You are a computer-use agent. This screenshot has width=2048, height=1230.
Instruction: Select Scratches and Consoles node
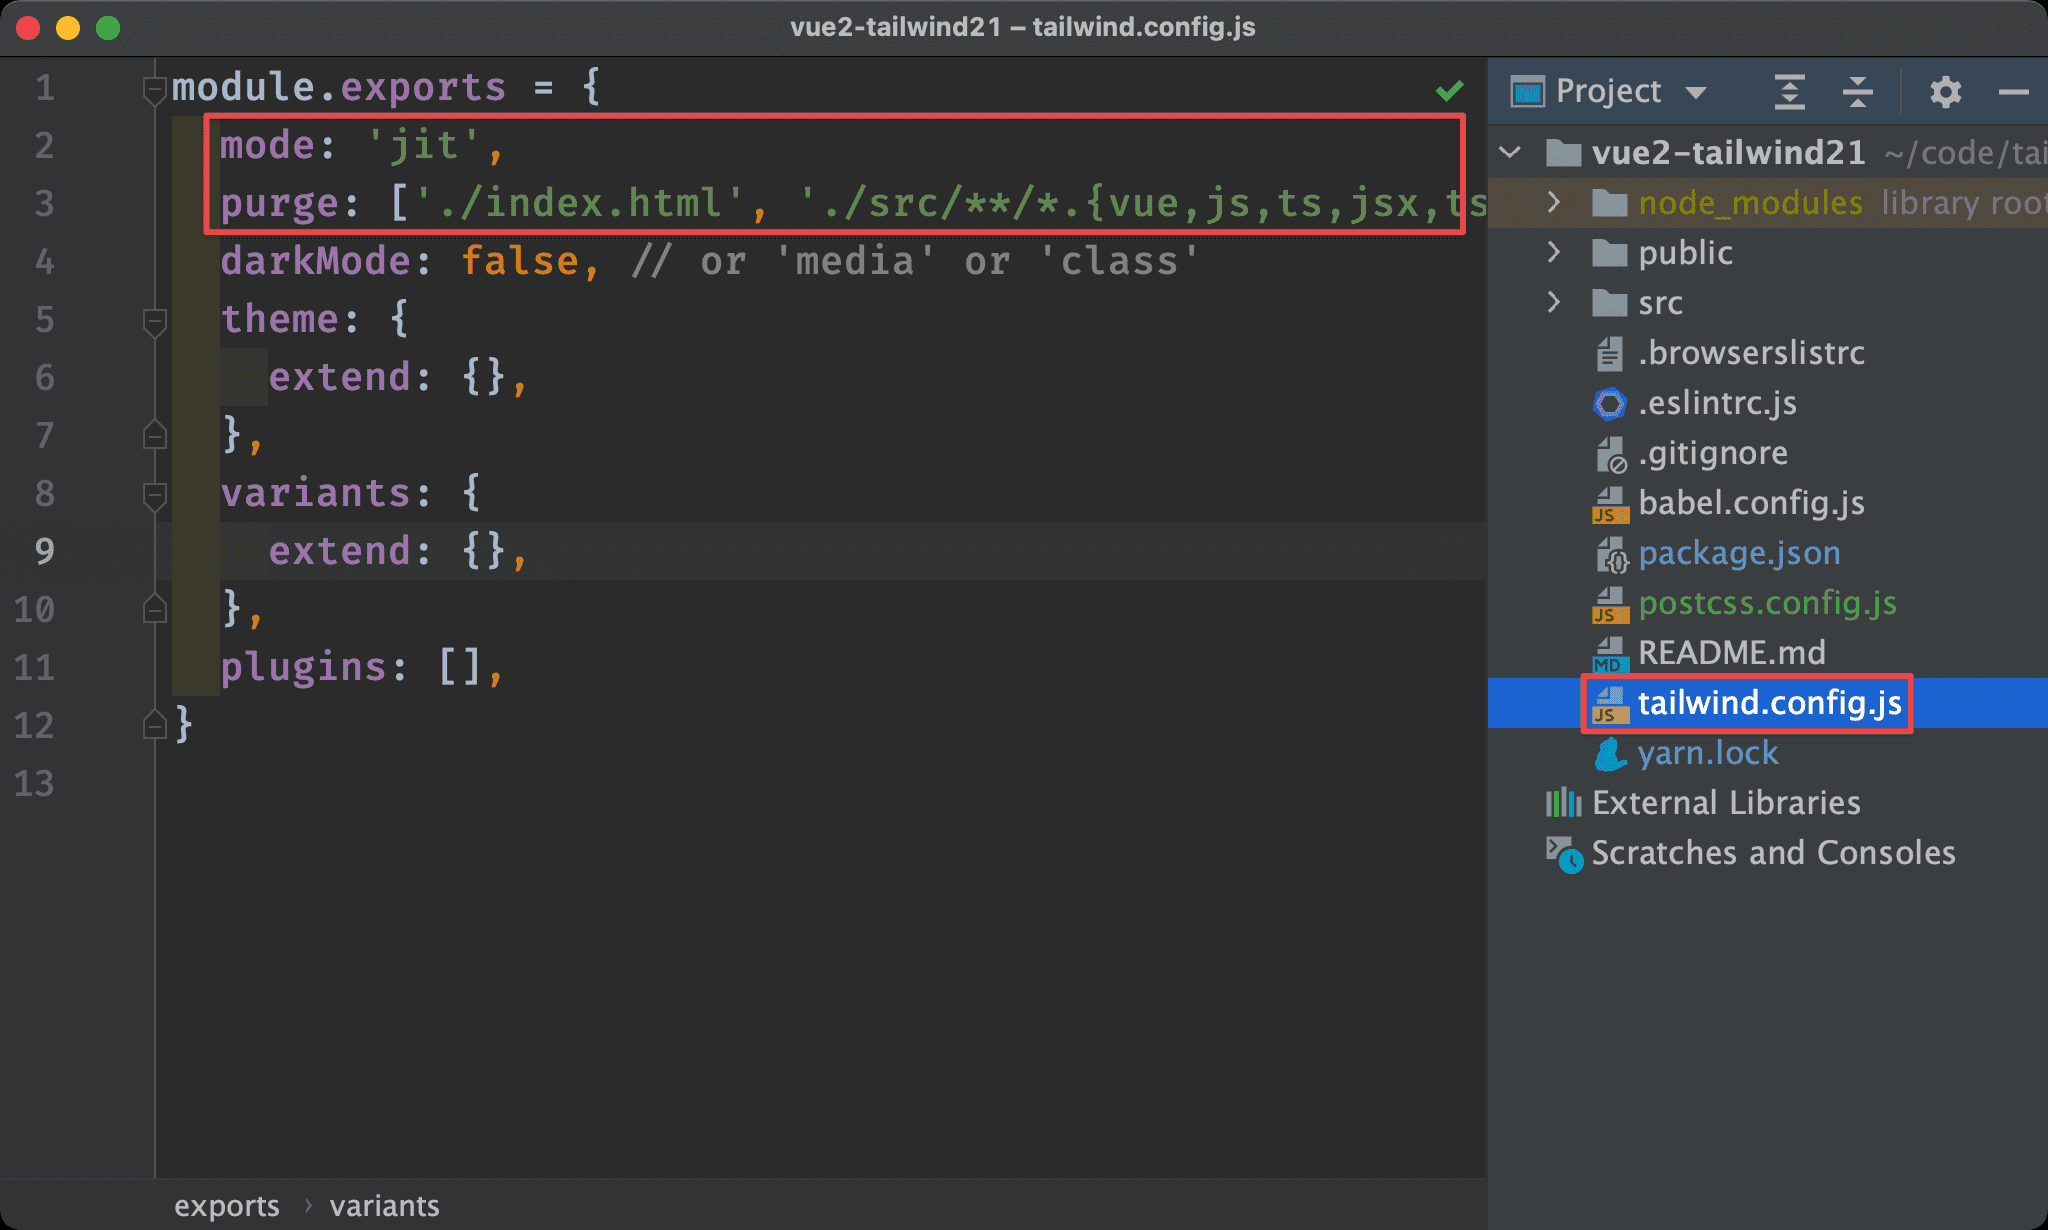[x=1773, y=853]
